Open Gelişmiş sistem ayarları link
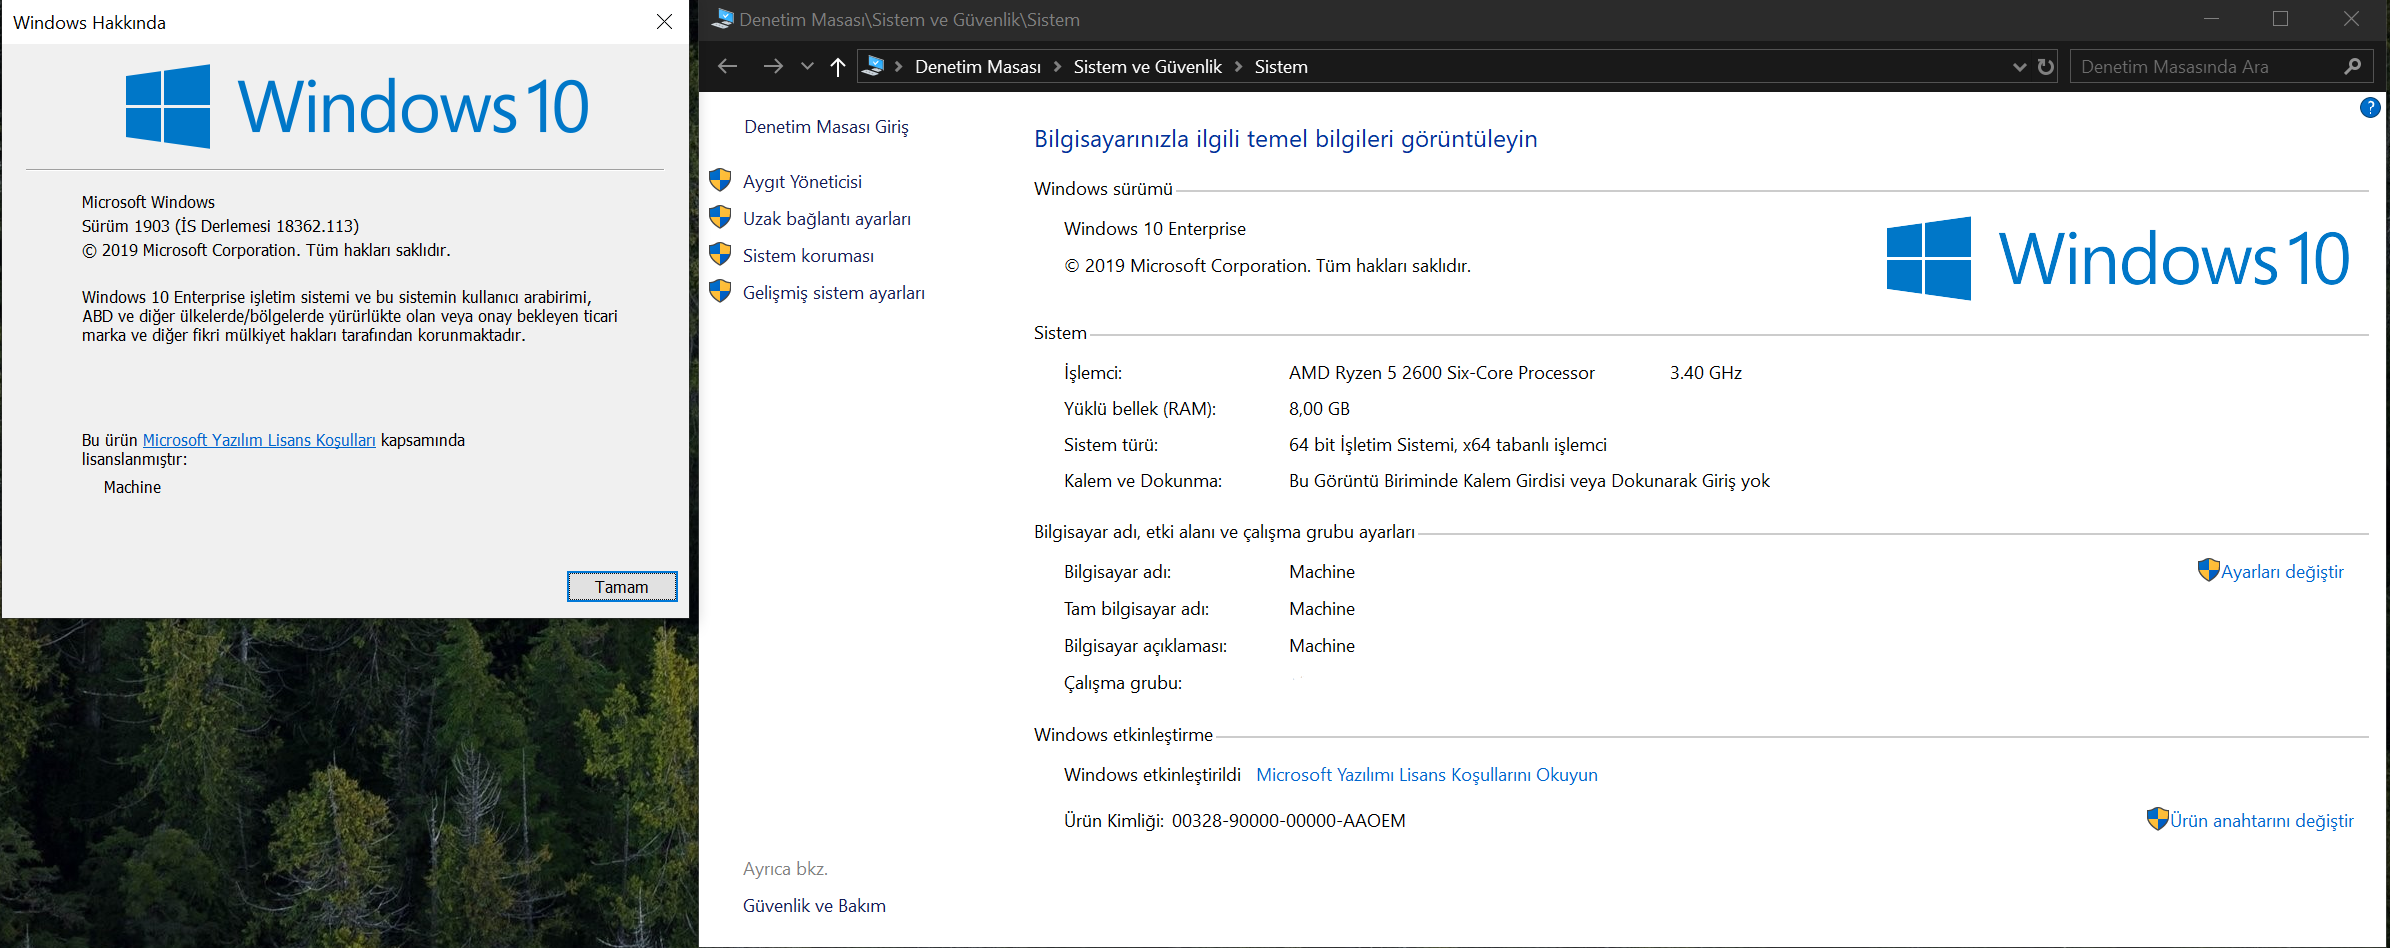This screenshot has height=948, width=2390. tap(833, 293)
